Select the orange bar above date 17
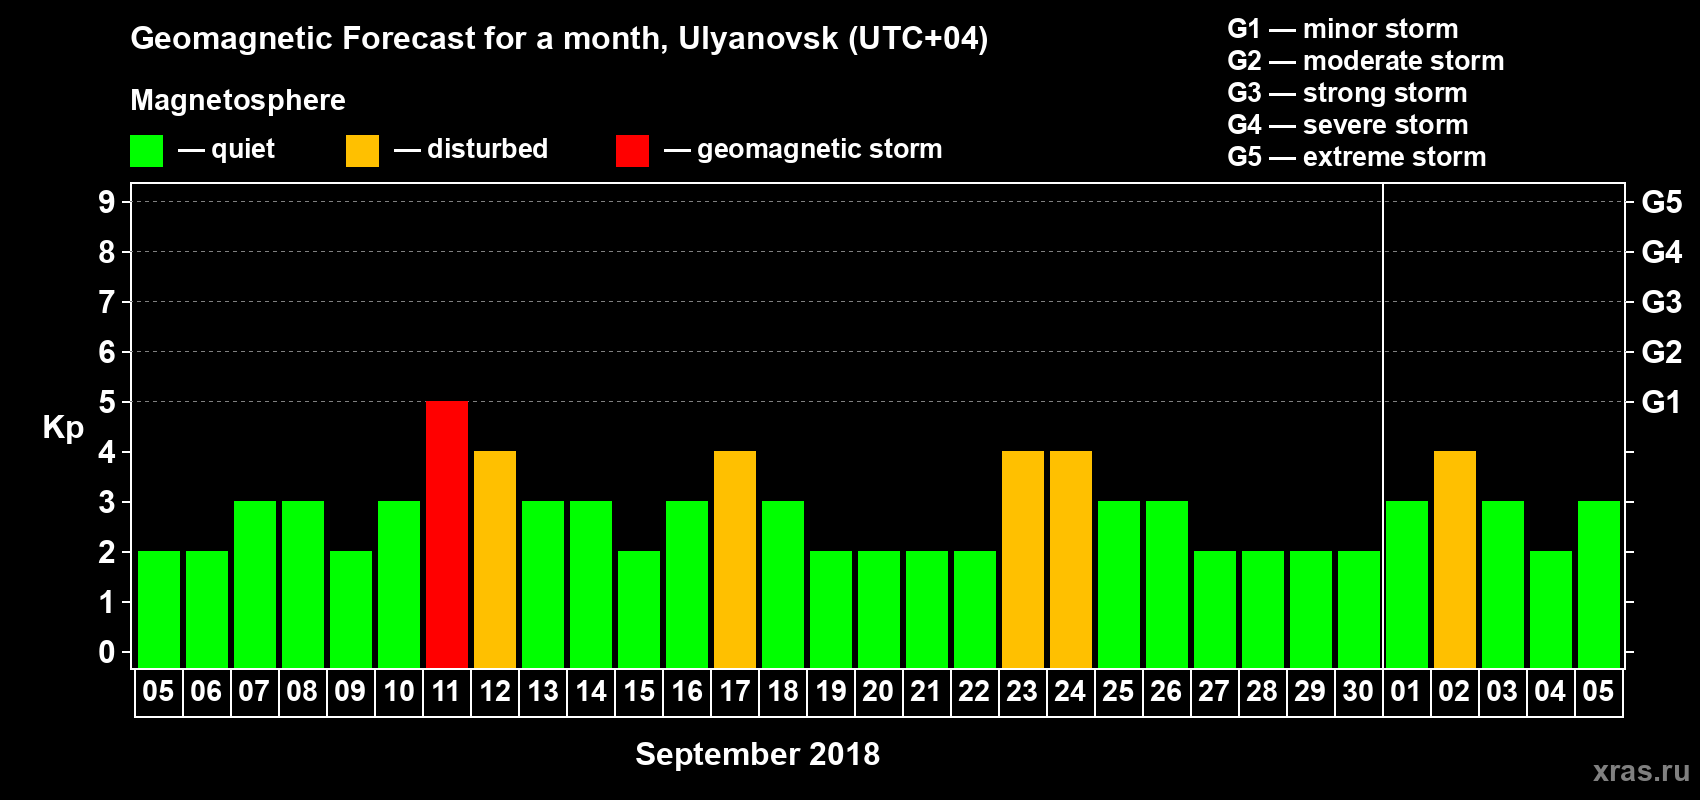 pyautogui.click(x=735, y=559)
